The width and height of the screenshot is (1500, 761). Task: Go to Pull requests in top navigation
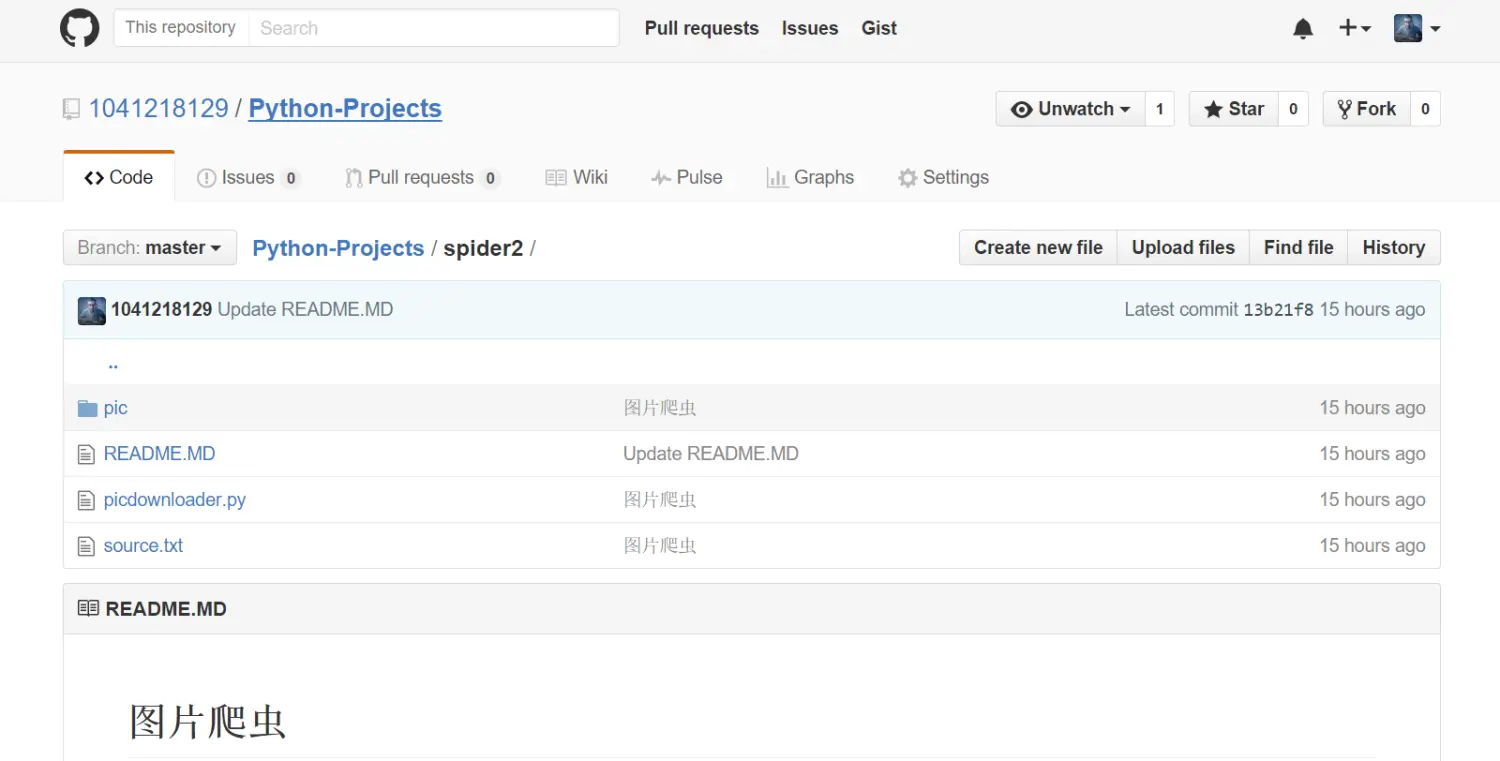(x=701, y=28)
